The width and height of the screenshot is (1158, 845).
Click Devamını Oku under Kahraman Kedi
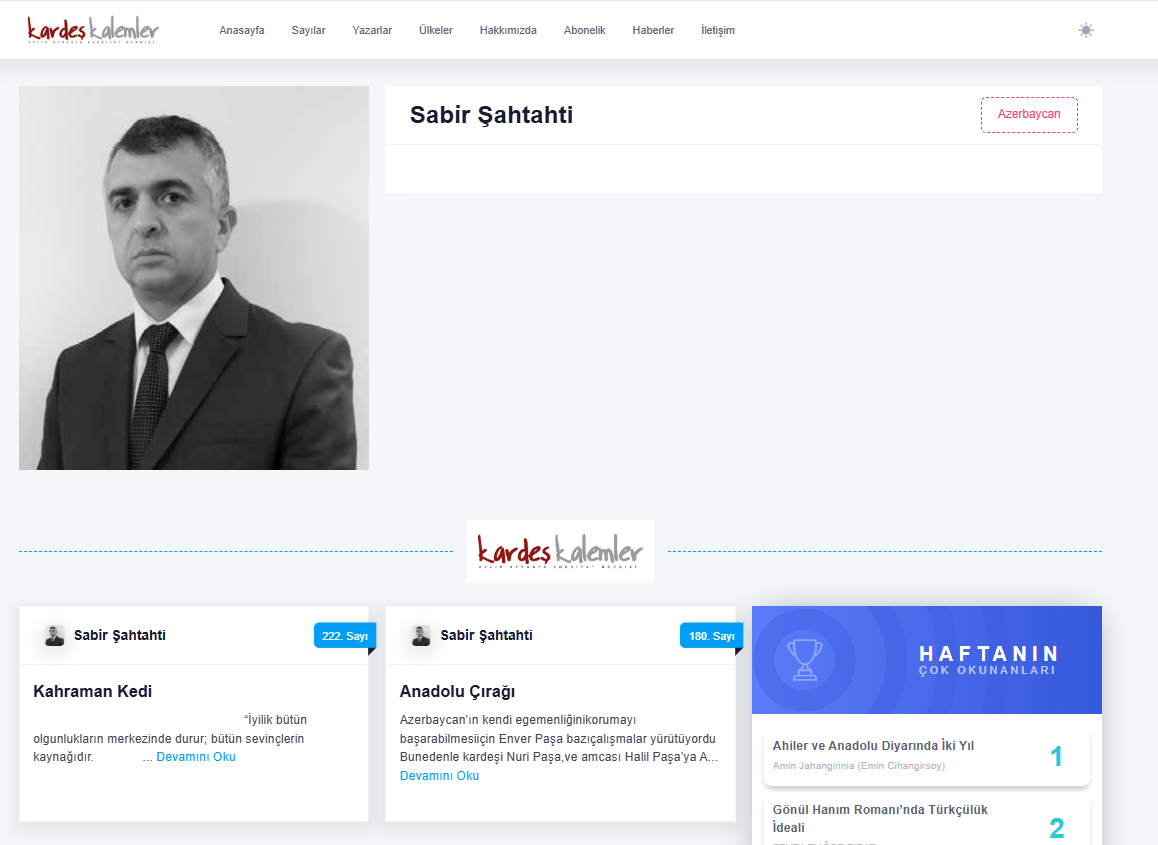click(x=196, y=756)
